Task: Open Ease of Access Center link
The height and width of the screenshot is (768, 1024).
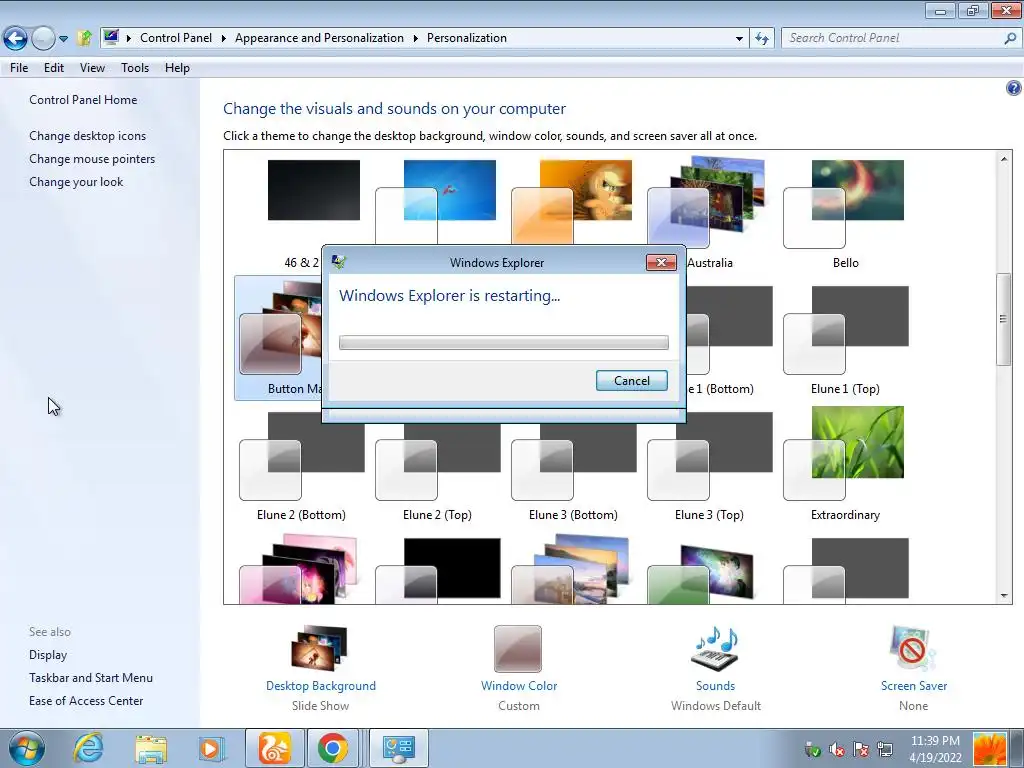Action: pos(86,701)
